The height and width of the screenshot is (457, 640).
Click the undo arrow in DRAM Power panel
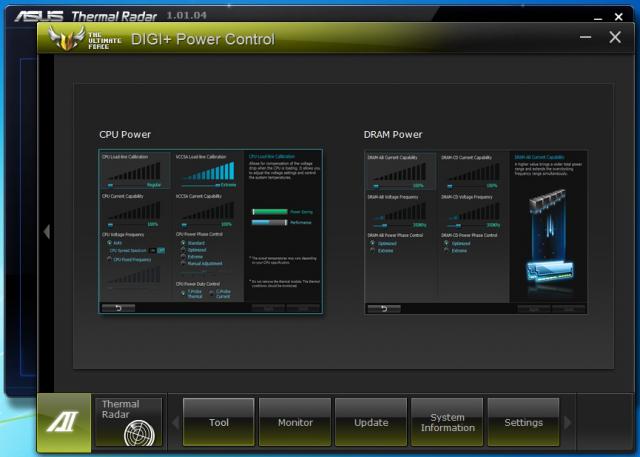point(384,307)
